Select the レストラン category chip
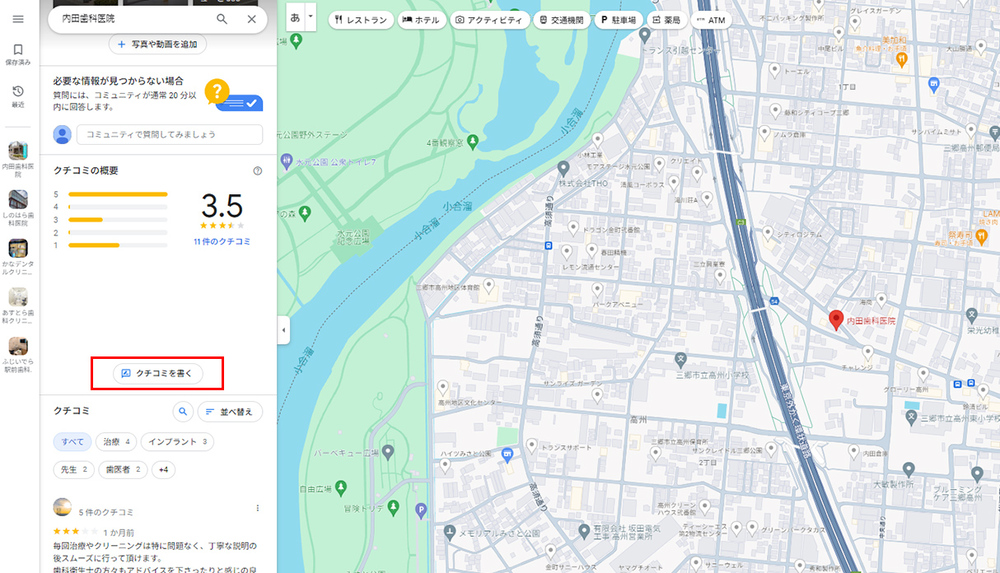The height and width of the screenshot is (573, 1000). (x=361, y=20)
